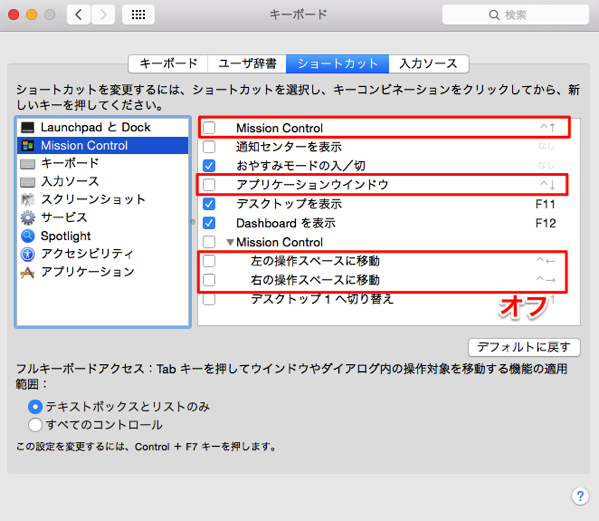Uncheck デスクトップを表示 checkbox
Image resolution: width=599 pixels, height=521 pixels.
(x=209, y=204)
